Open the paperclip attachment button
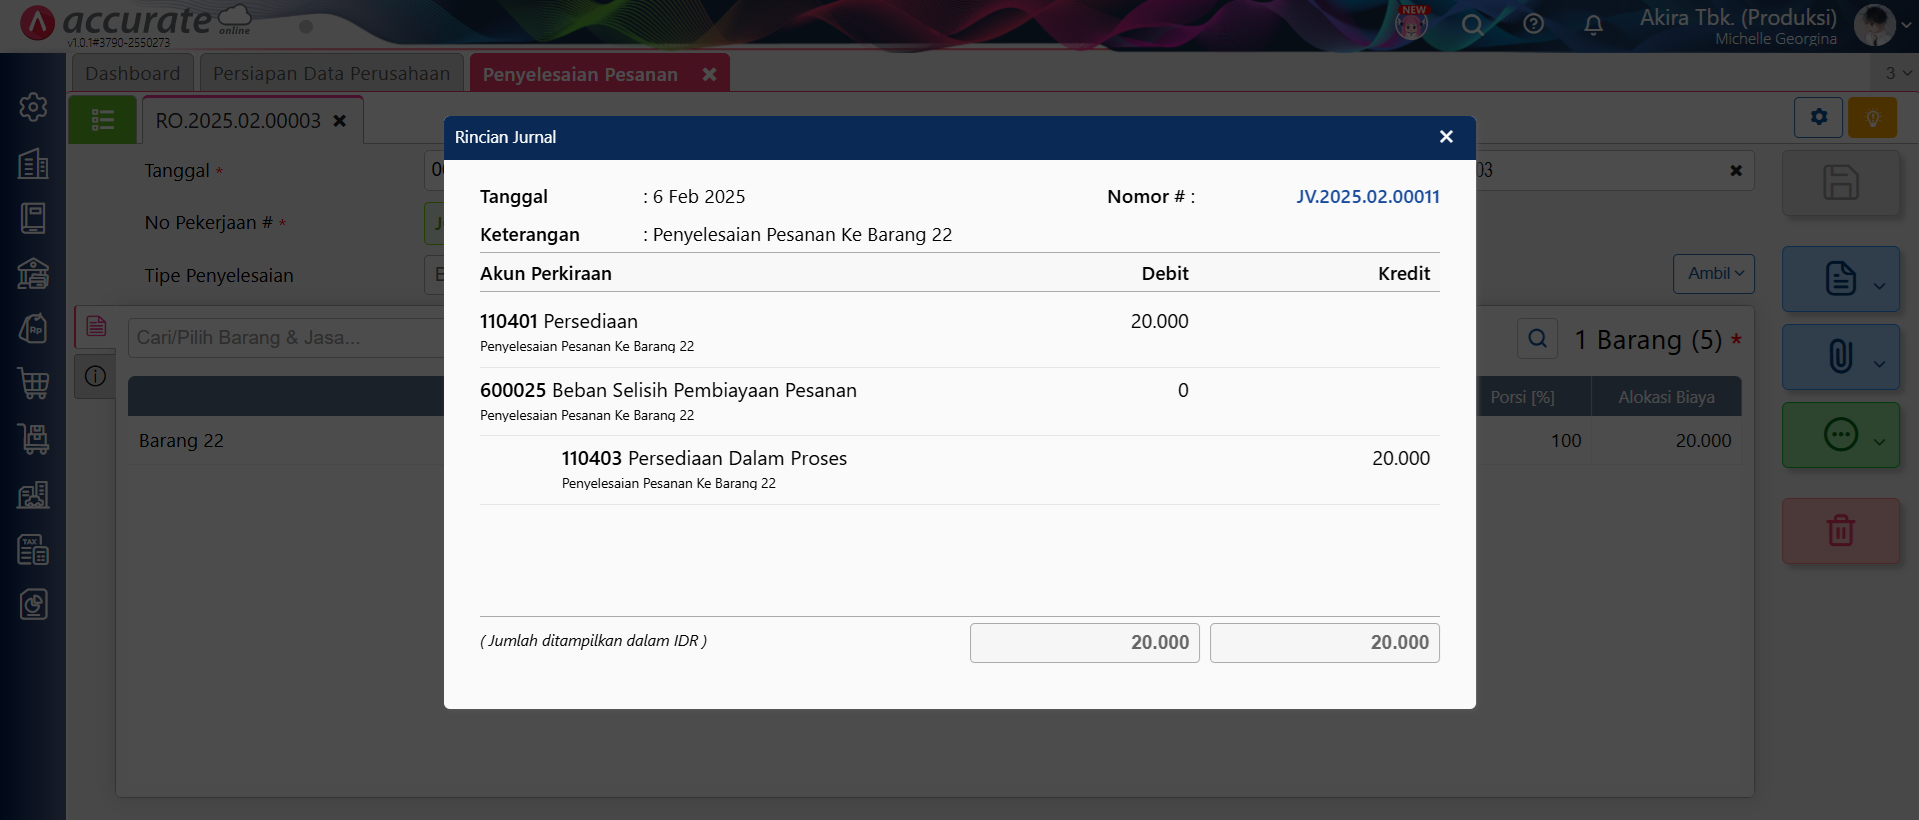1919x820 pixels. click(x=1840, y=356)
